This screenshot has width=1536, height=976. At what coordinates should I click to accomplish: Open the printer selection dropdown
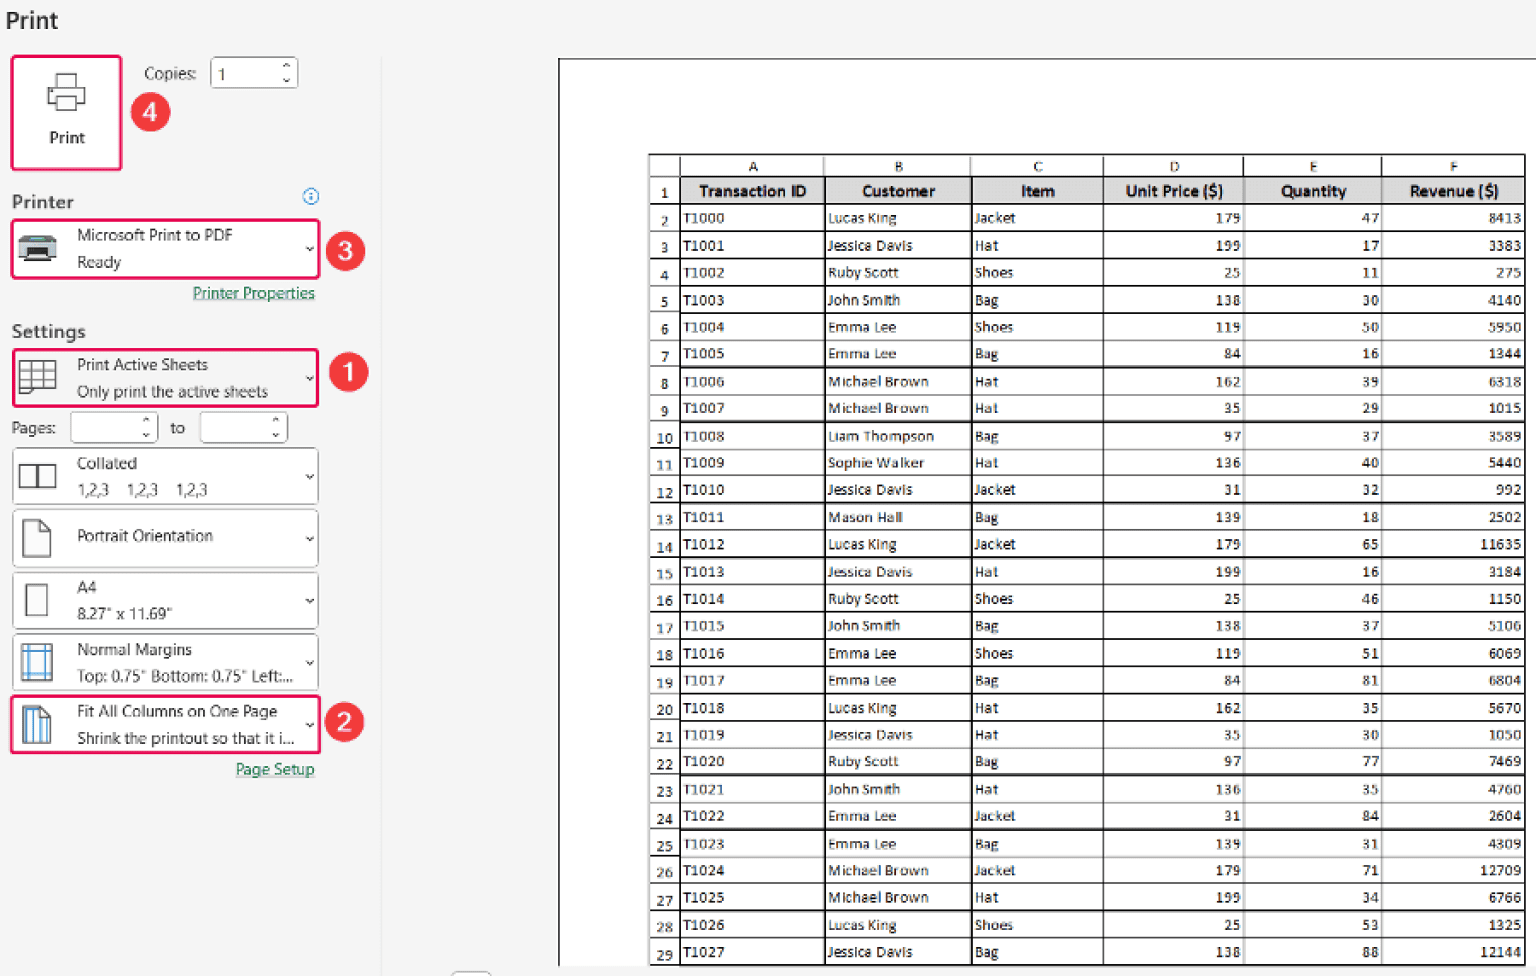308,248
